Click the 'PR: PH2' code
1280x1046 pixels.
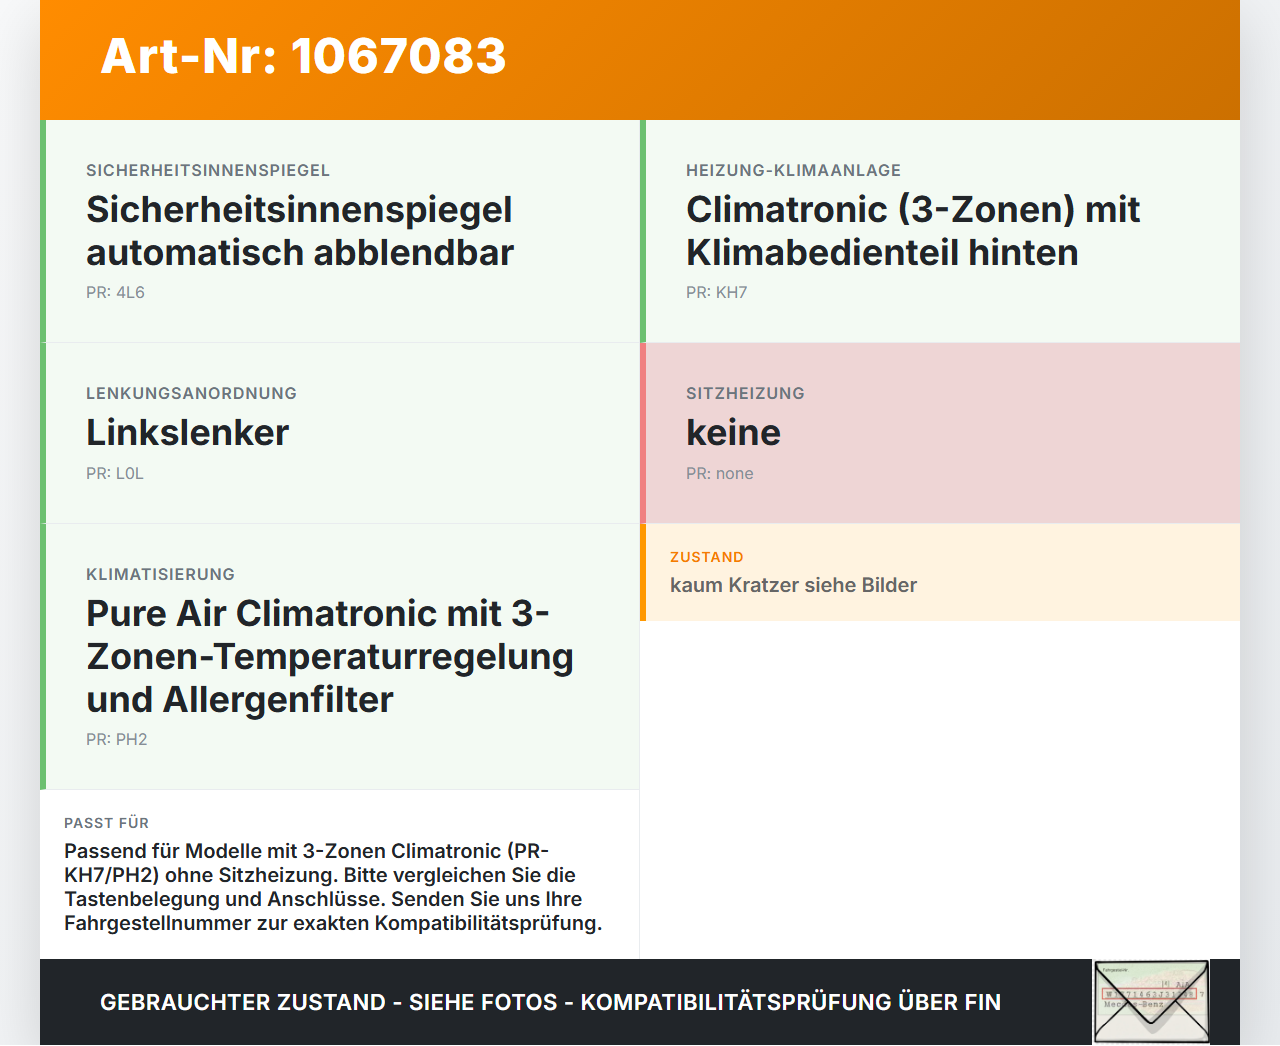click(x=116, y=739)
